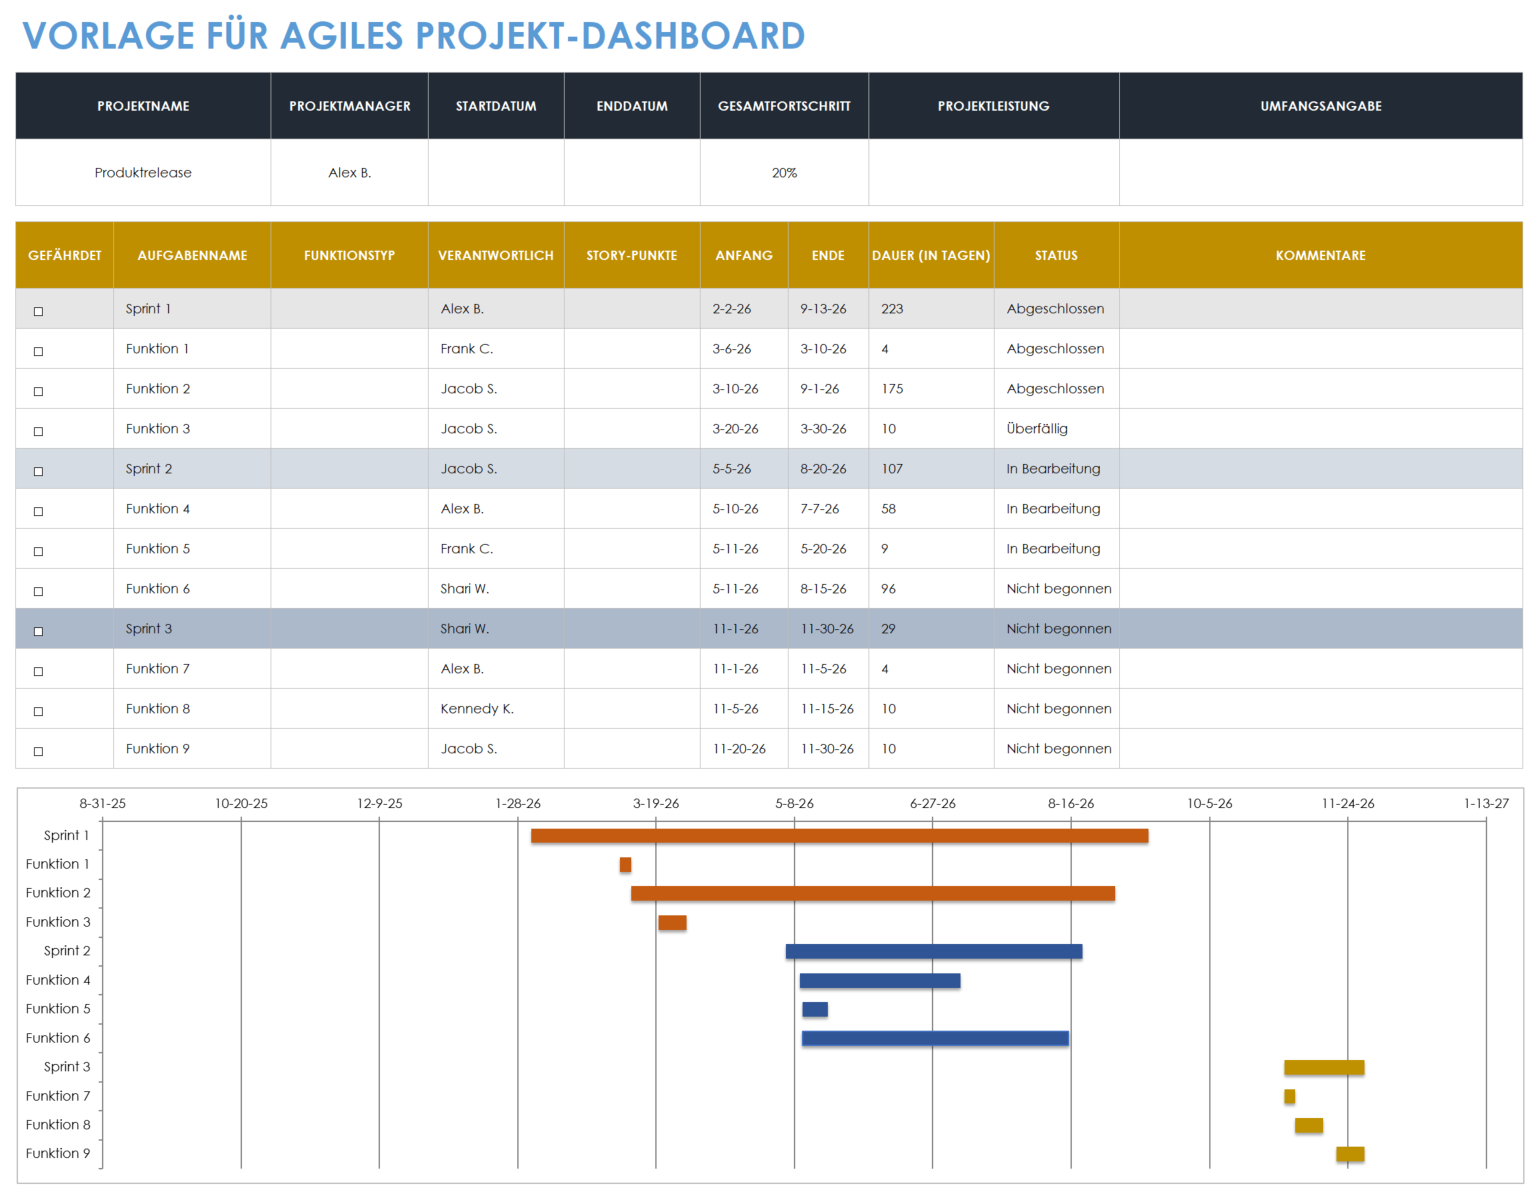Select the PROJEKTNAME header cell
This screenshot has height=1189, width=1540.
pyautogui.click(x=143, y=106)
